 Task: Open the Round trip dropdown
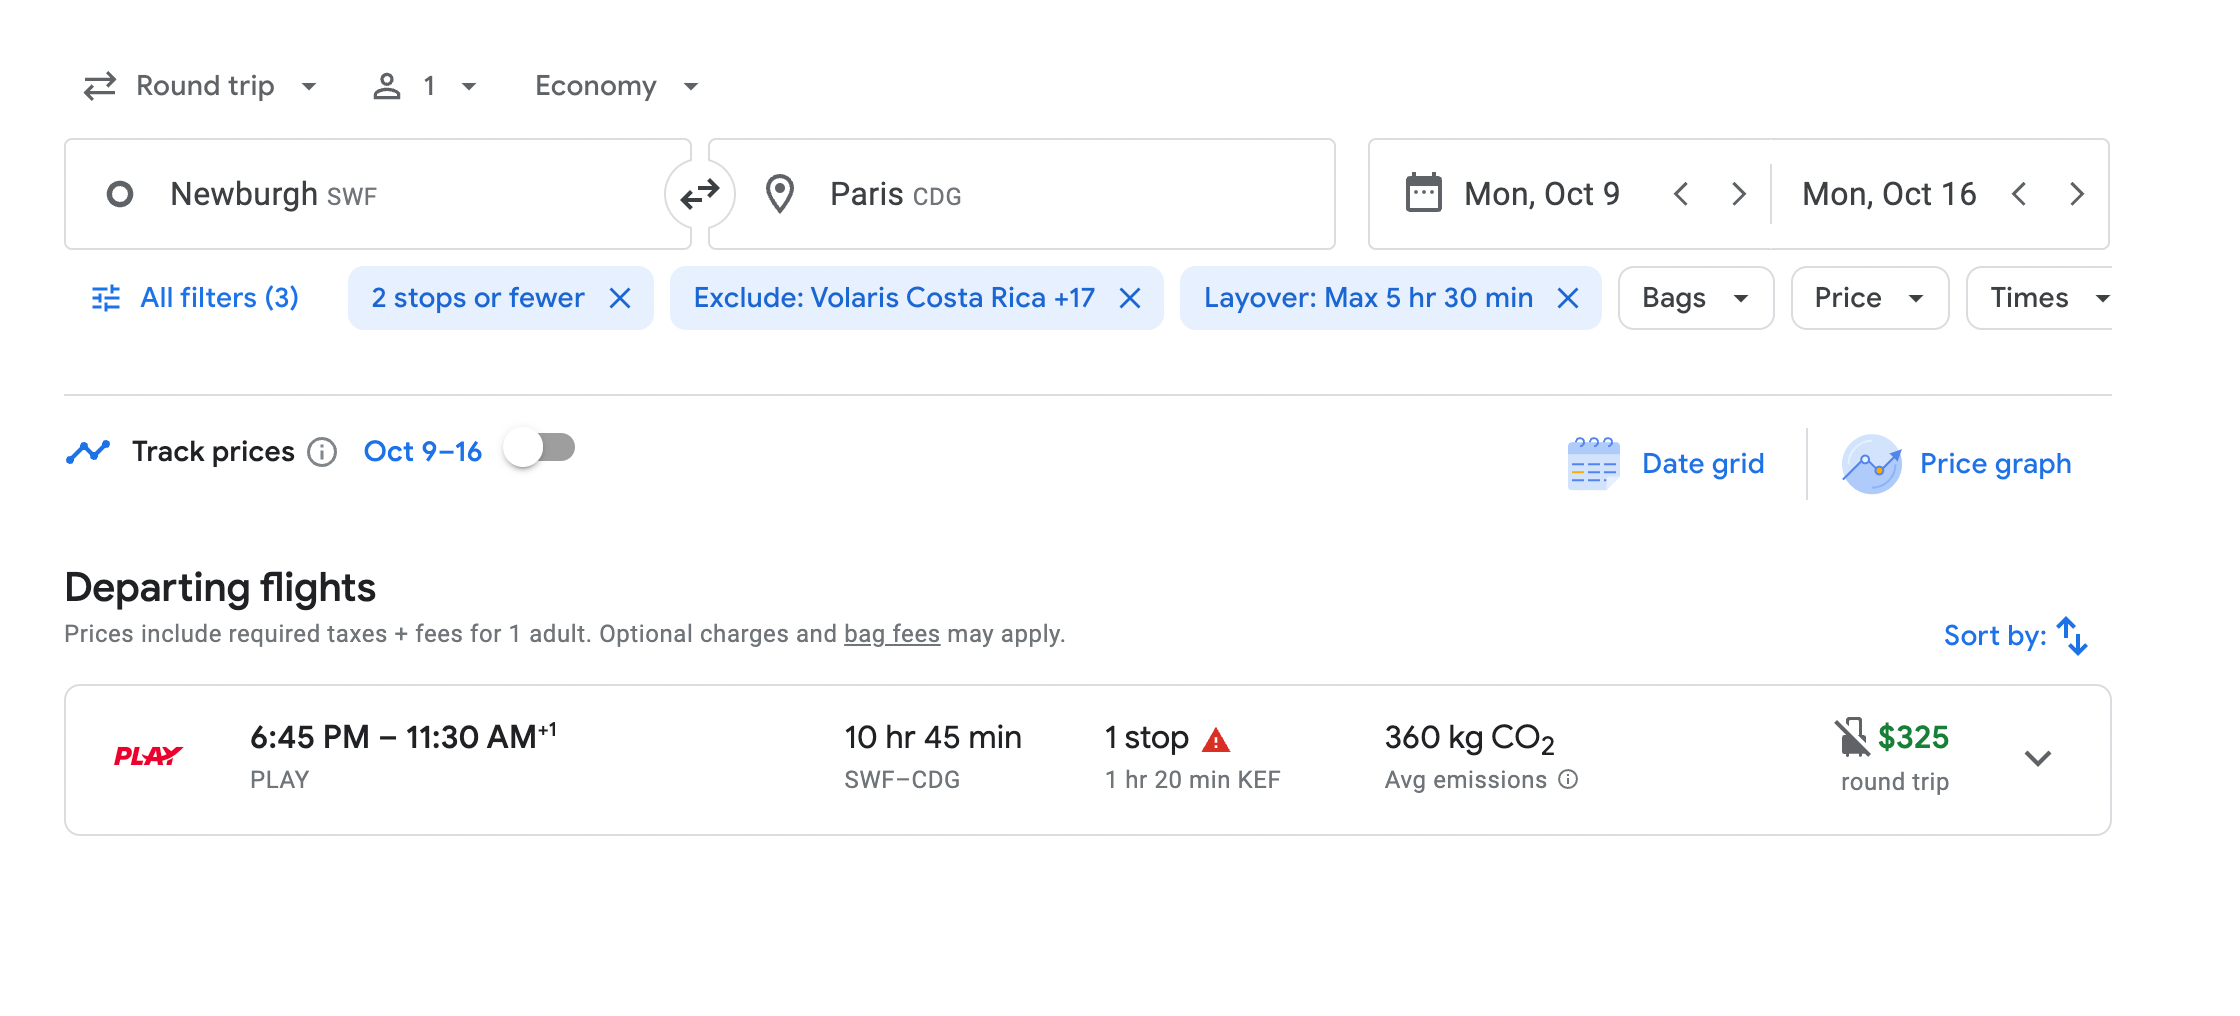coord(200,86)
